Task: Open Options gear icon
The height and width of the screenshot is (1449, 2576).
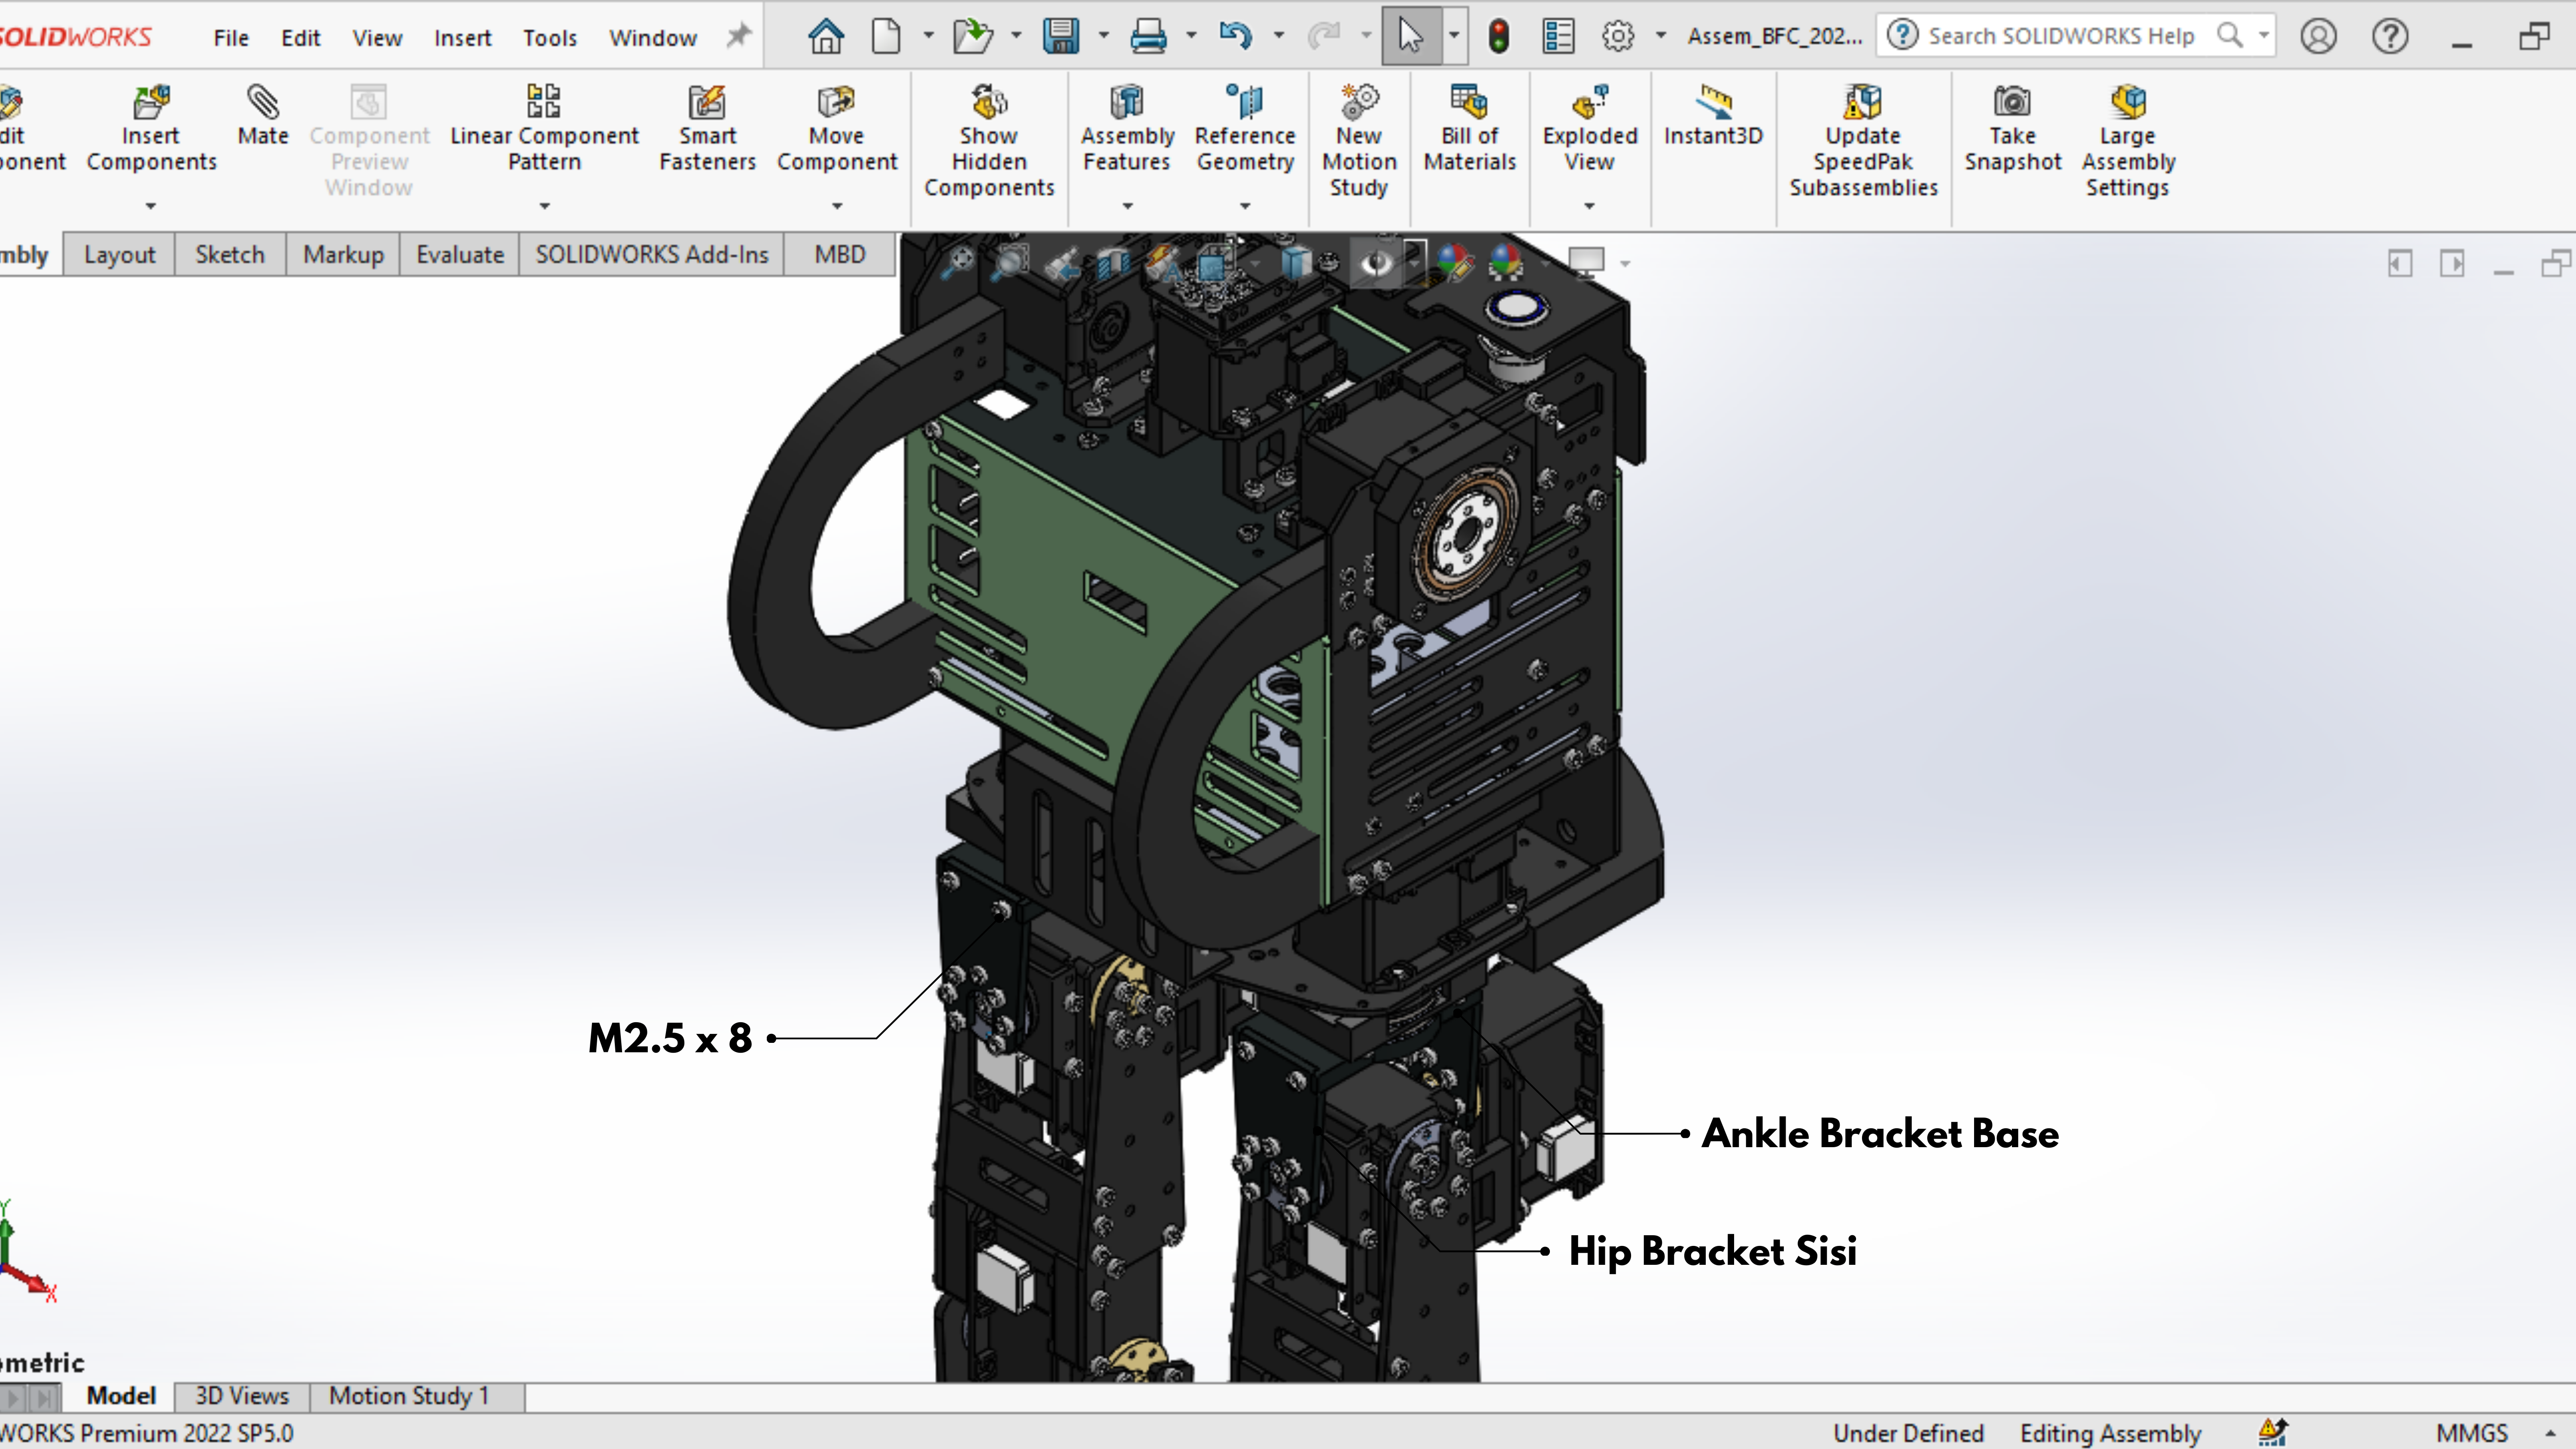Action: pyautogui.click(x=1618, y=37)
